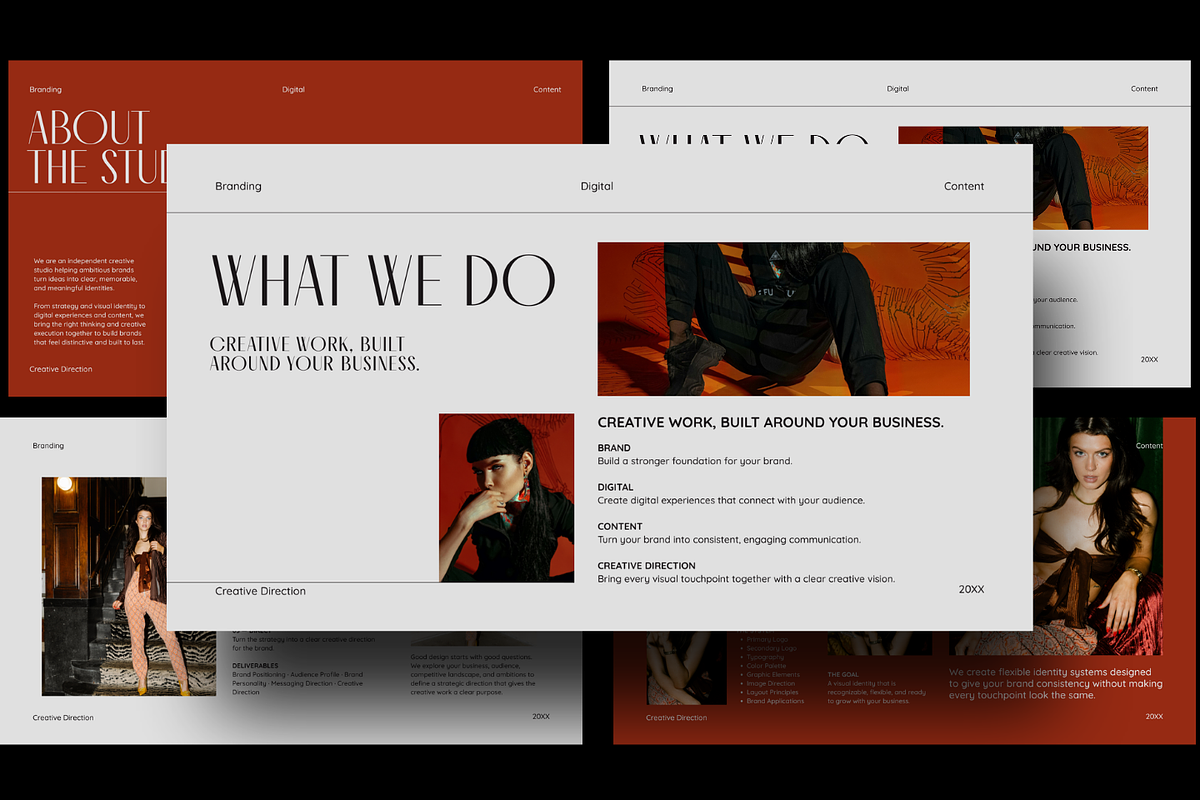Select the serif subtitle "Creative work, built around your business."

(x=315, y=354)
